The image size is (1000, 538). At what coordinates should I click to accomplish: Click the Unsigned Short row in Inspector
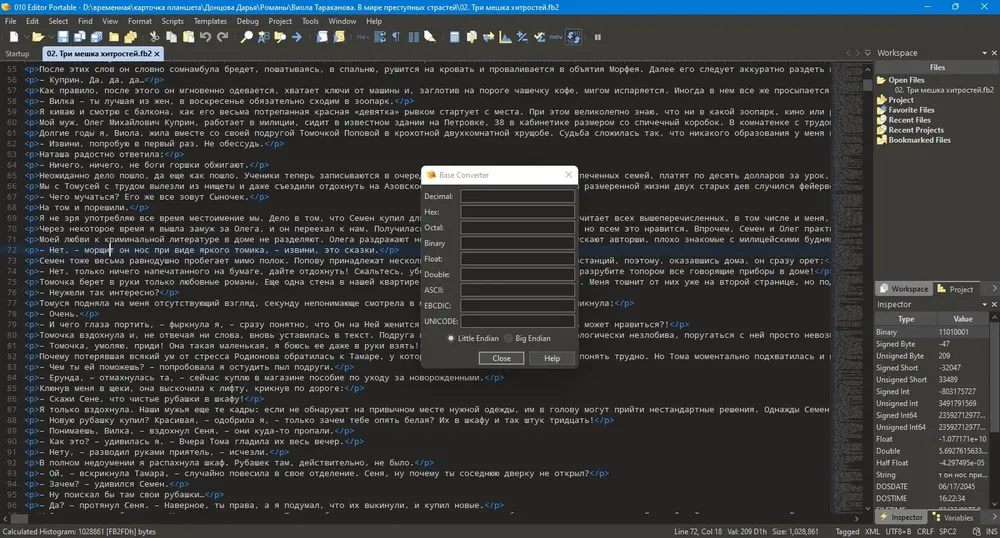932,379
